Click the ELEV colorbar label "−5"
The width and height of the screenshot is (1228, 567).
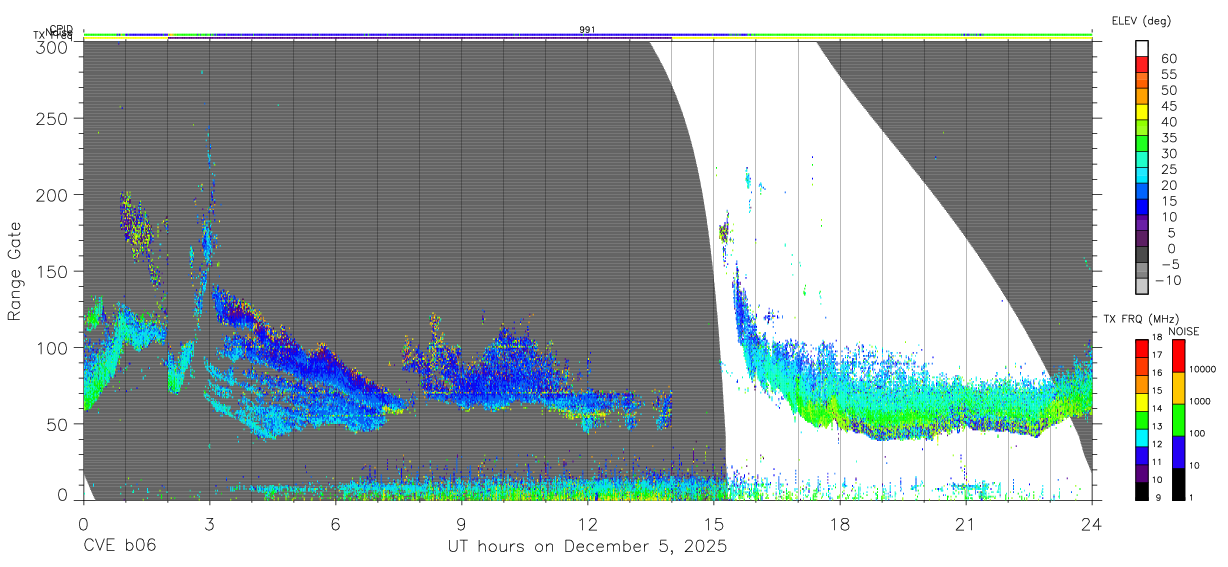(1170, 265)
